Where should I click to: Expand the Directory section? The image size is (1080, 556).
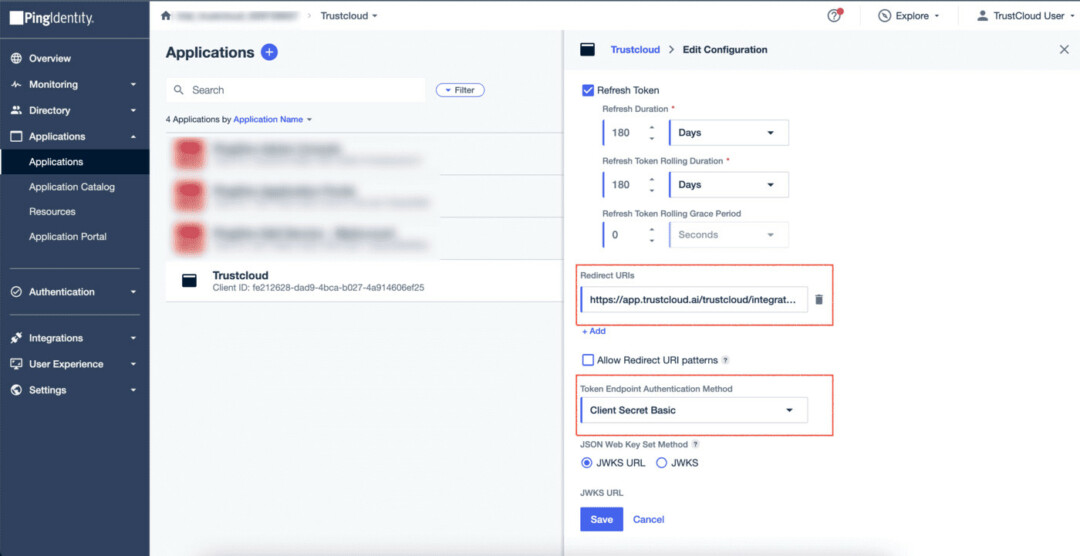click(x=134, y=110)
